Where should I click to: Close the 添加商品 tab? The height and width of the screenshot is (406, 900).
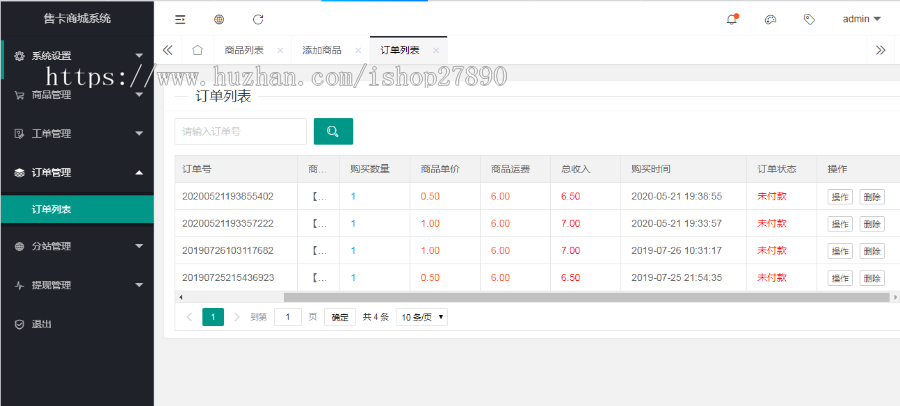tap(358, 51)
